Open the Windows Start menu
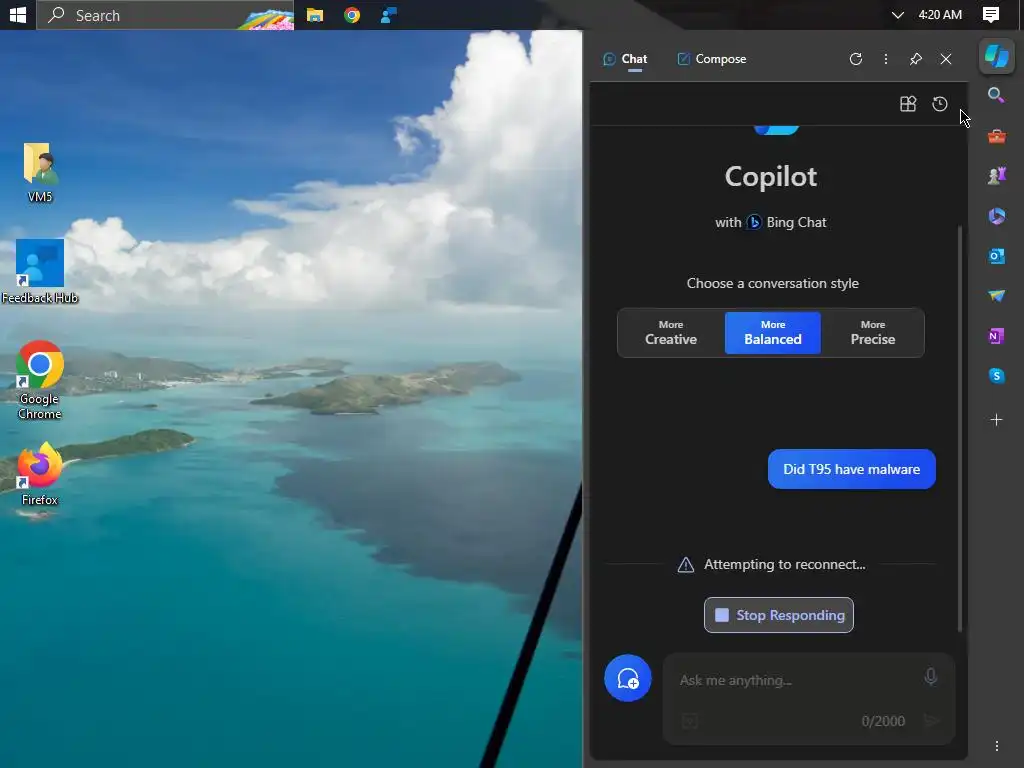This screenshot has height=768, width=1024. point(18,14)
